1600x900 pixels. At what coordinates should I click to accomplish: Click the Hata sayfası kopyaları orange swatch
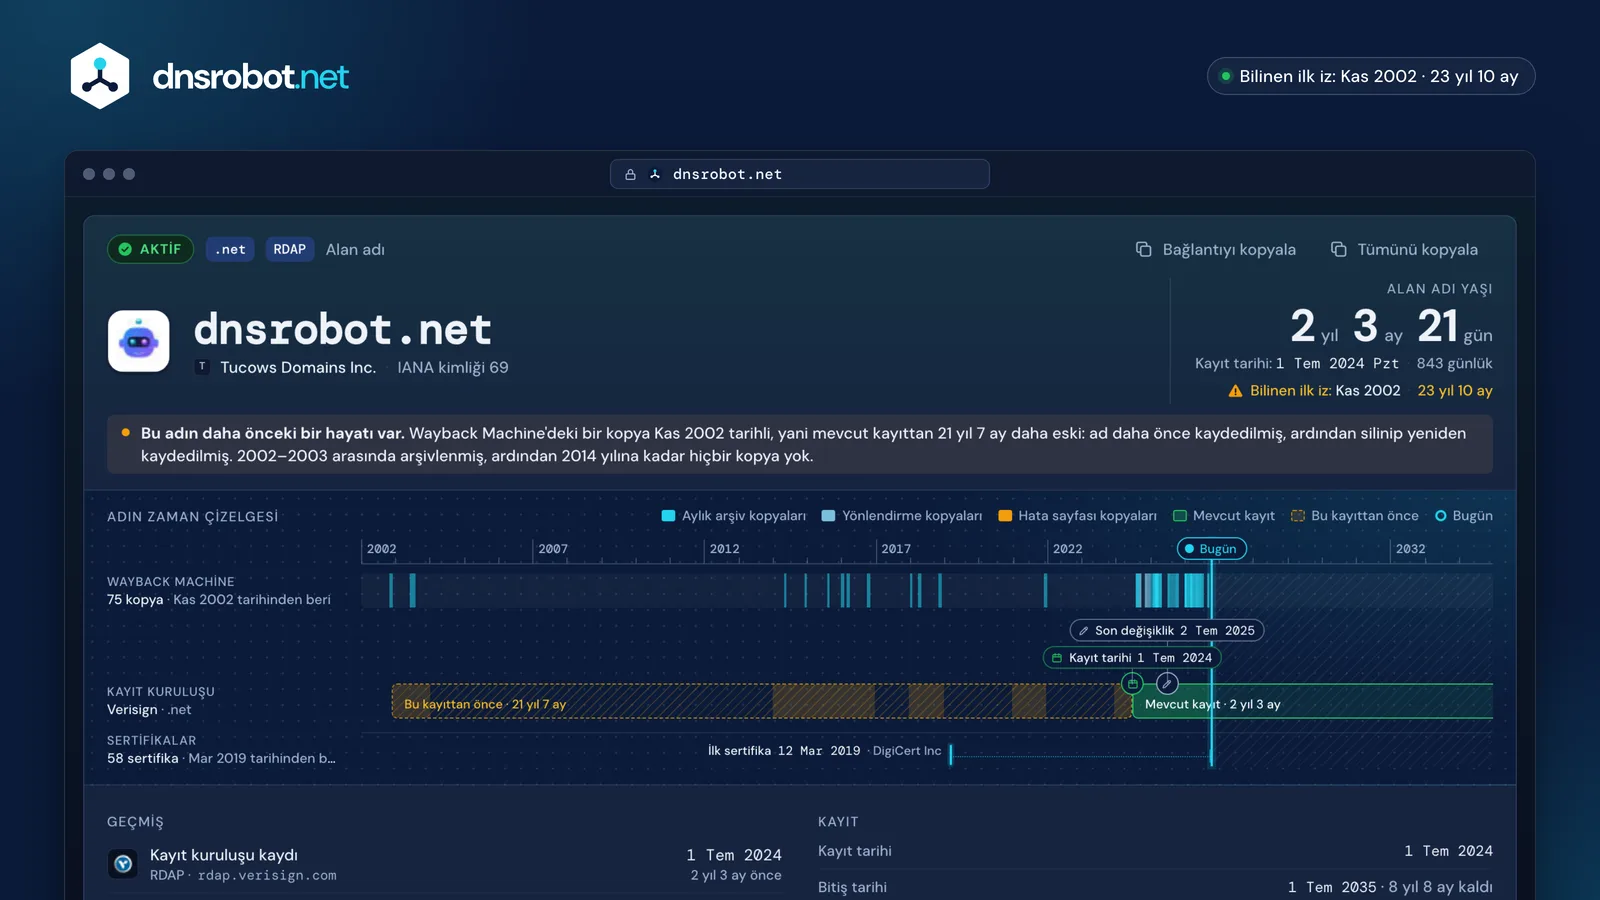(x=1005, y=516)
